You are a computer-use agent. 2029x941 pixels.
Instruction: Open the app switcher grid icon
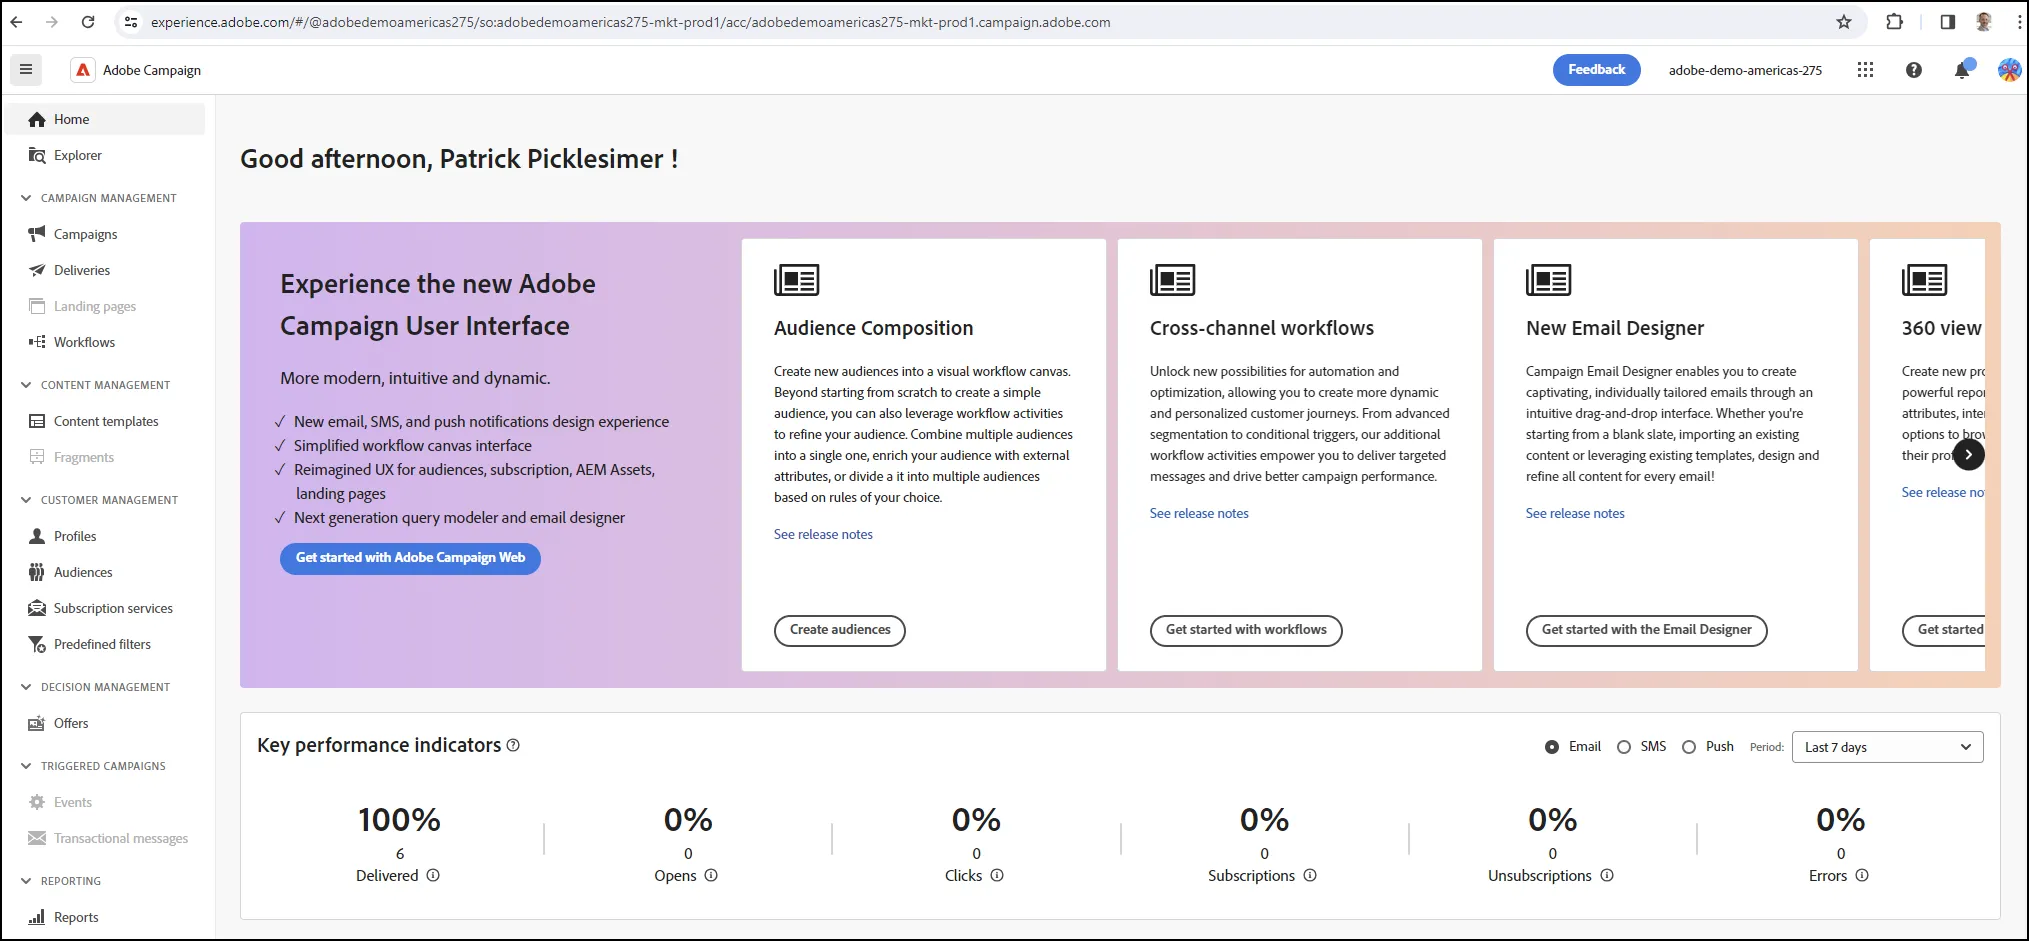(1865, 70)
